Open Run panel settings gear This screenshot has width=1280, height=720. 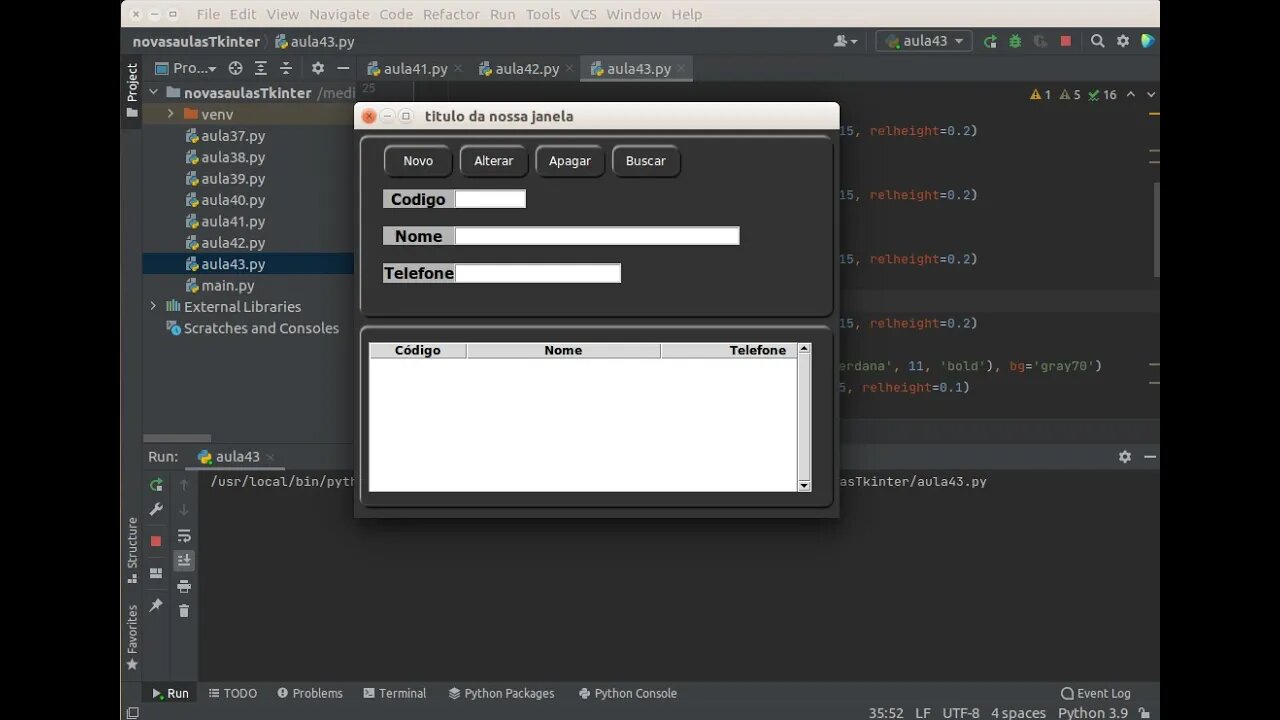pyautogui.click(x=1125, y=456)
